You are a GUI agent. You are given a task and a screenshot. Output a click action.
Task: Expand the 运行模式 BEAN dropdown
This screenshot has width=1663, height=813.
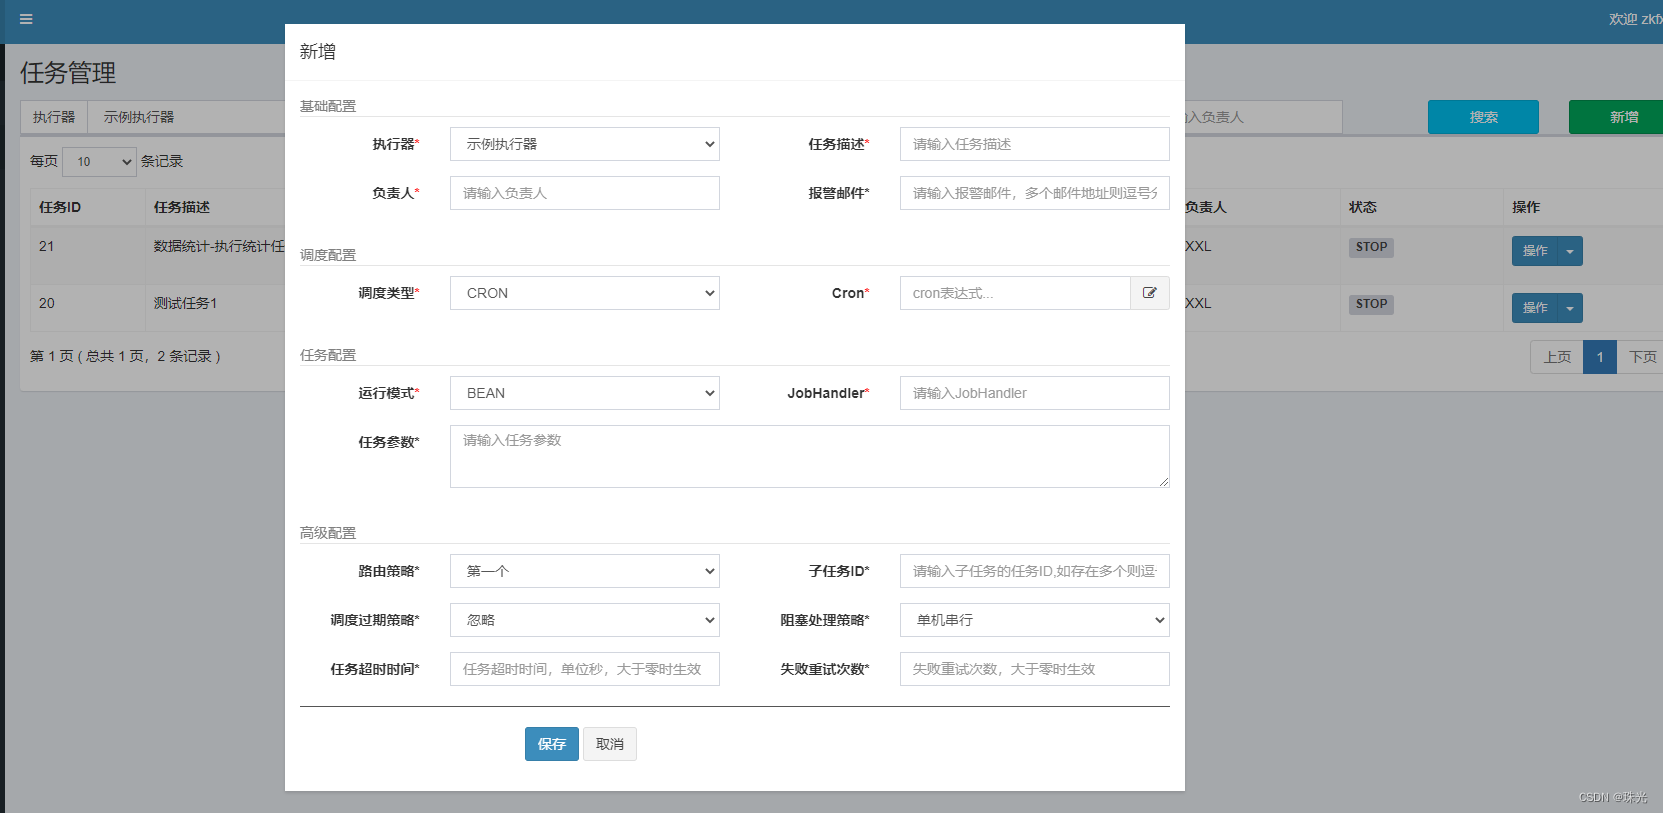(585, 393)
